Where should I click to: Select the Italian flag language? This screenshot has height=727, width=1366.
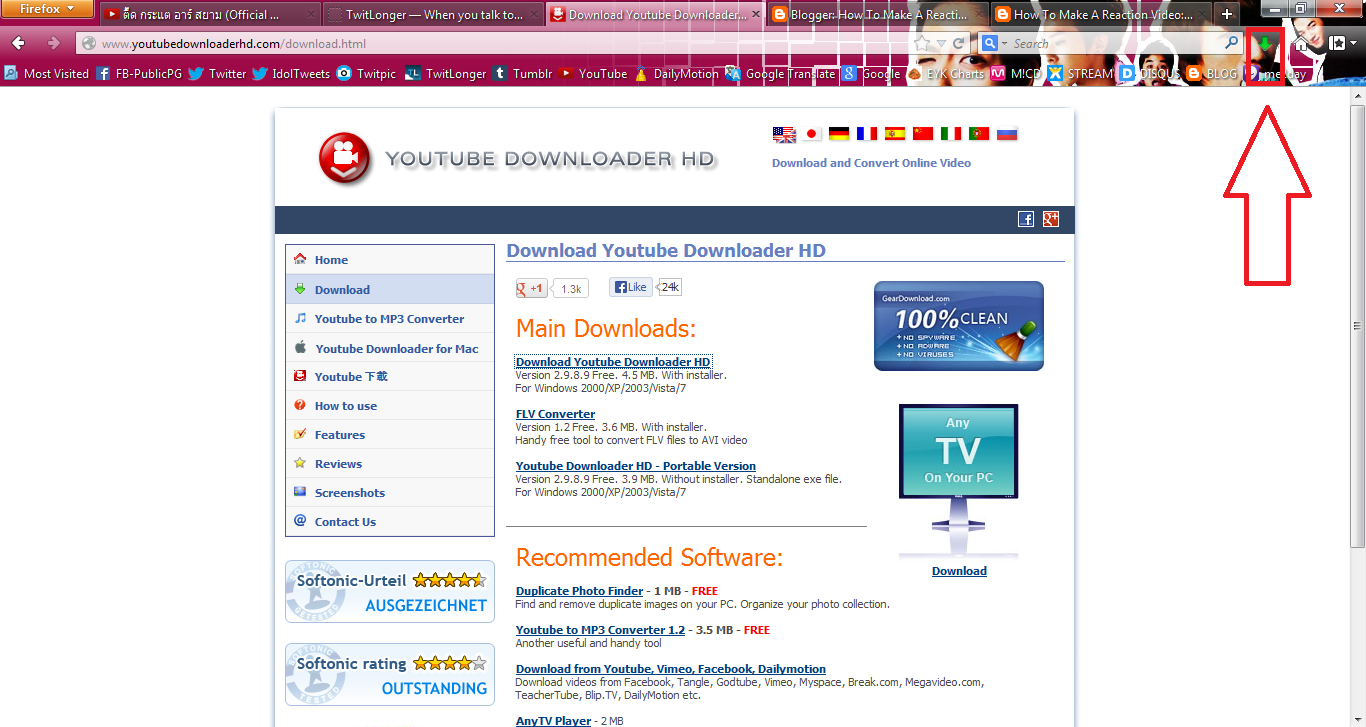[951, 133]
